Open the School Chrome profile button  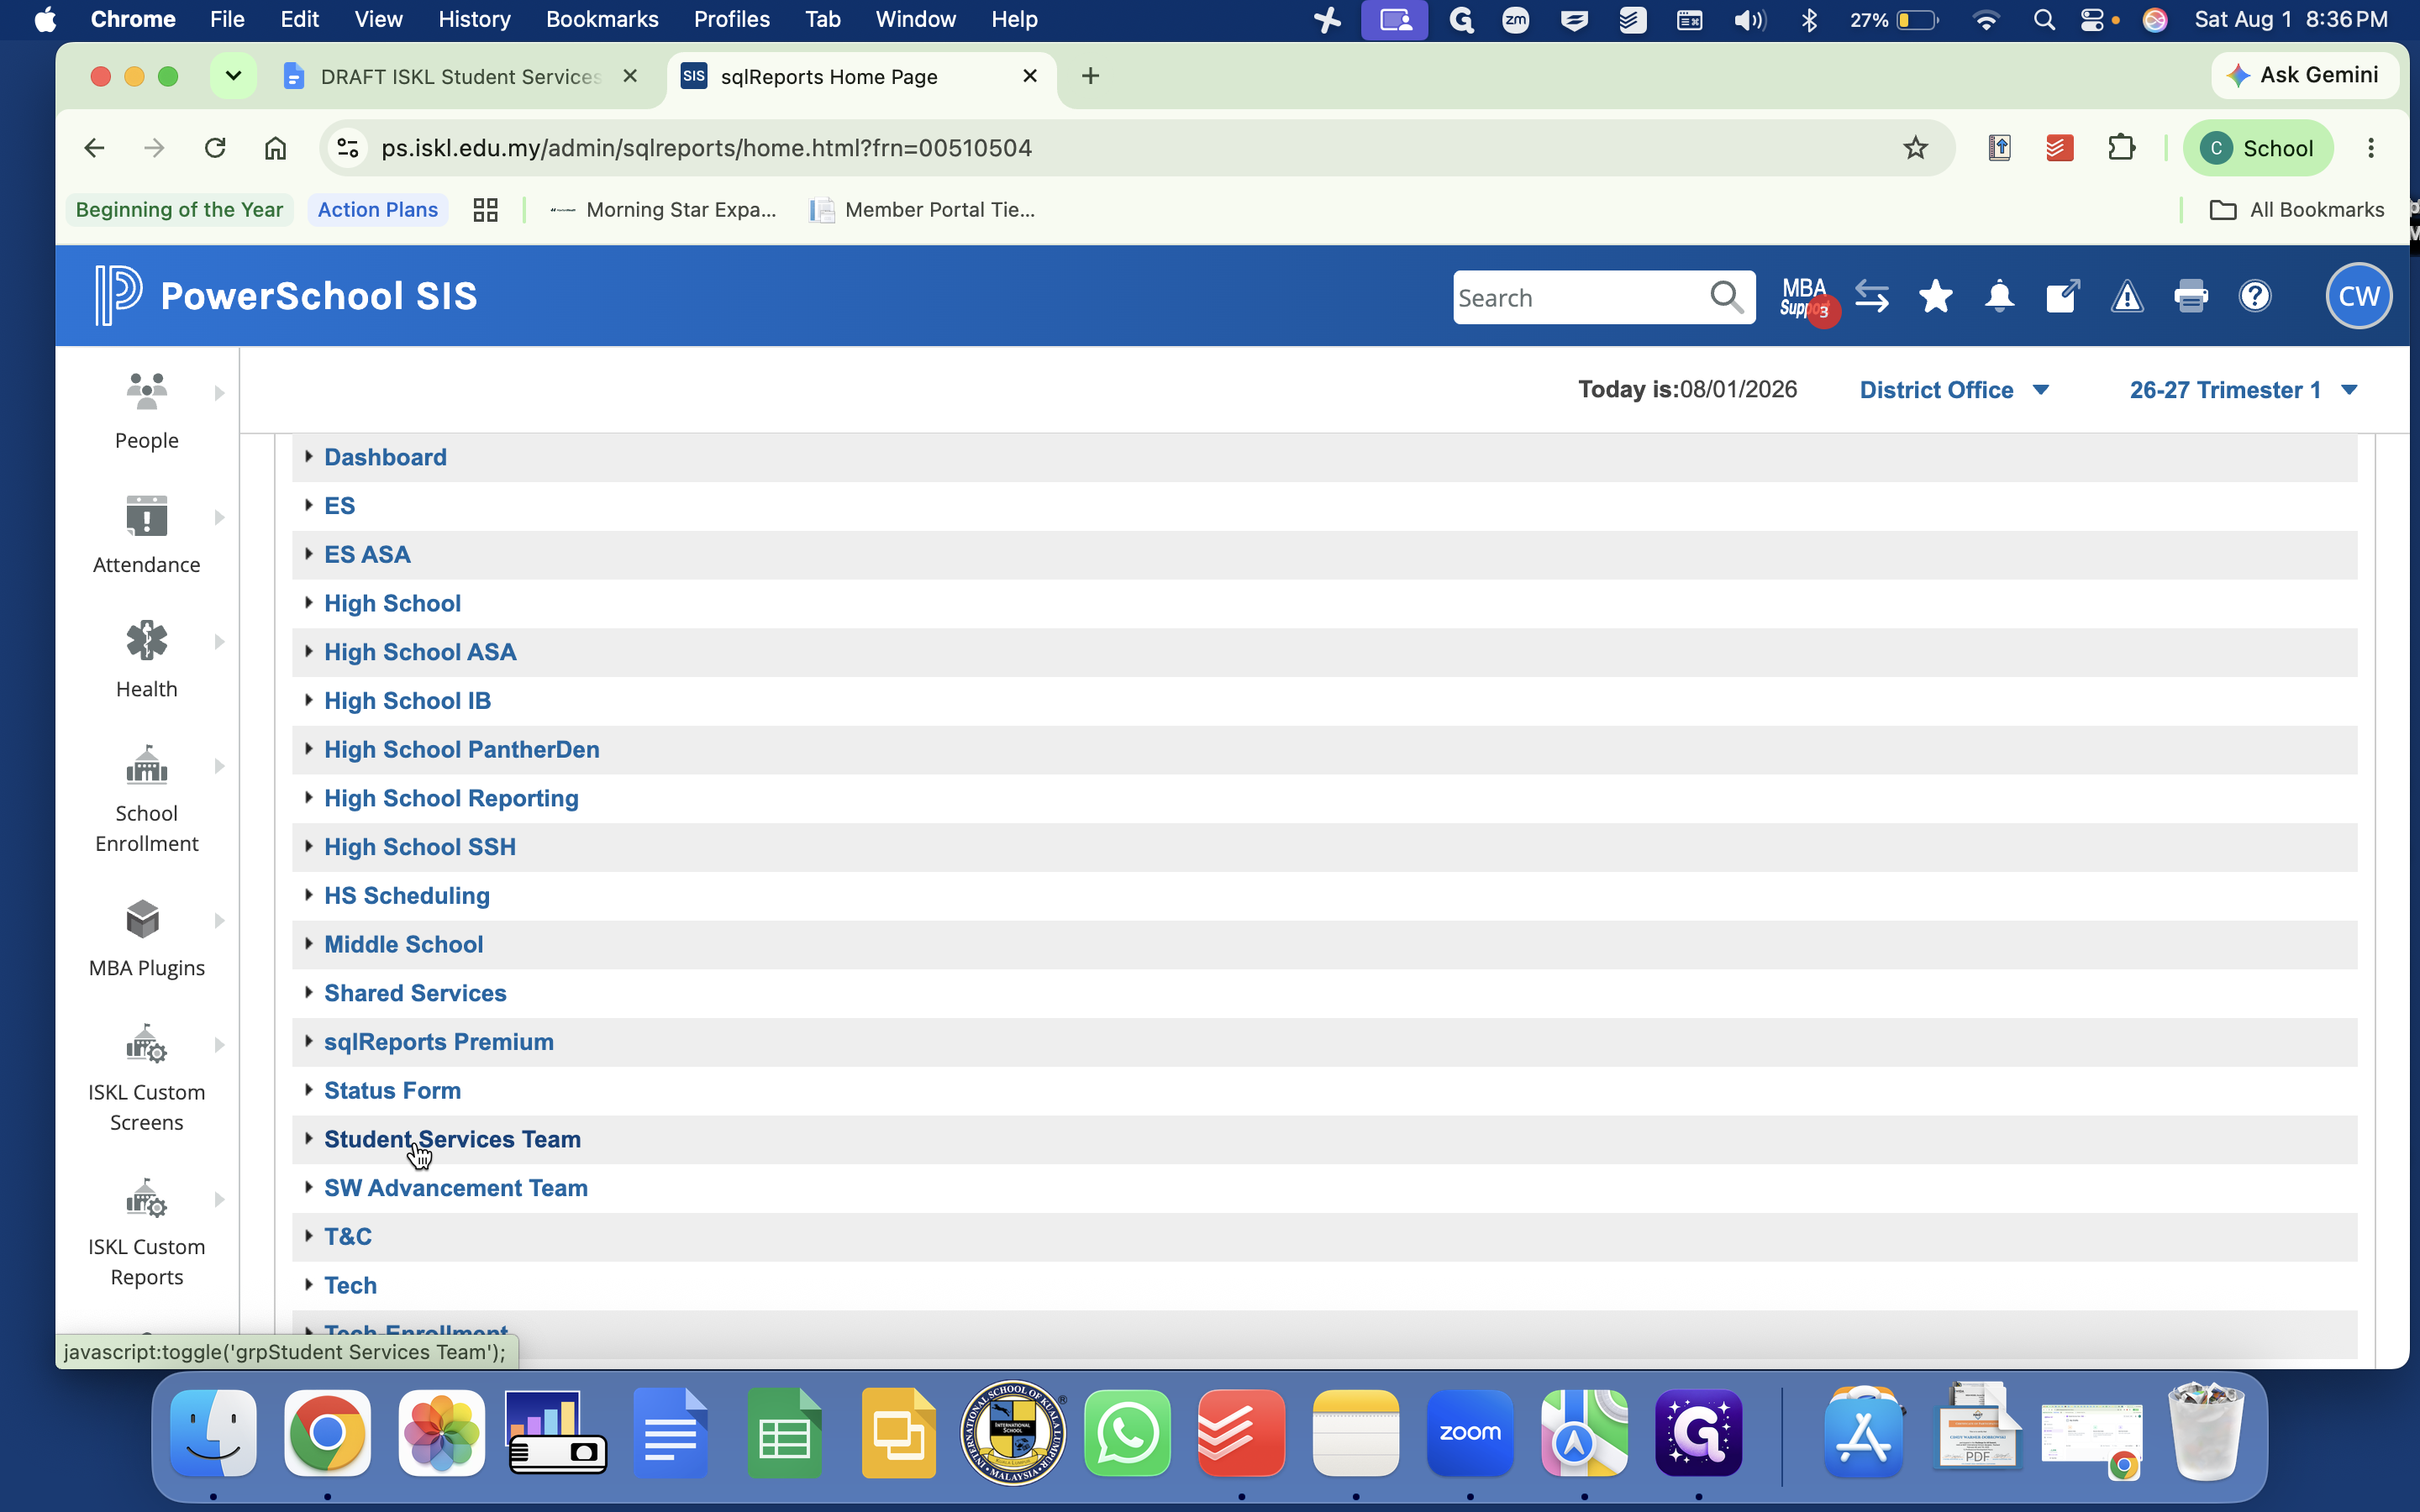(x=2257, y=148)
